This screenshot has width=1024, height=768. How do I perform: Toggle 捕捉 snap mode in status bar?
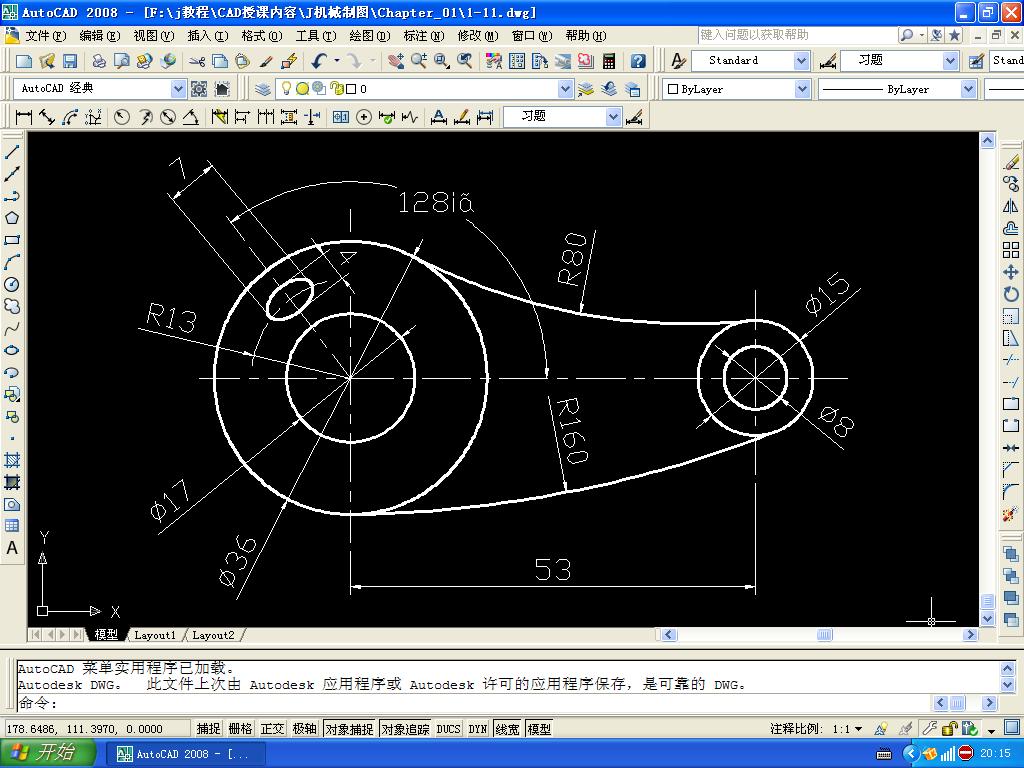[x=208, y=729]
